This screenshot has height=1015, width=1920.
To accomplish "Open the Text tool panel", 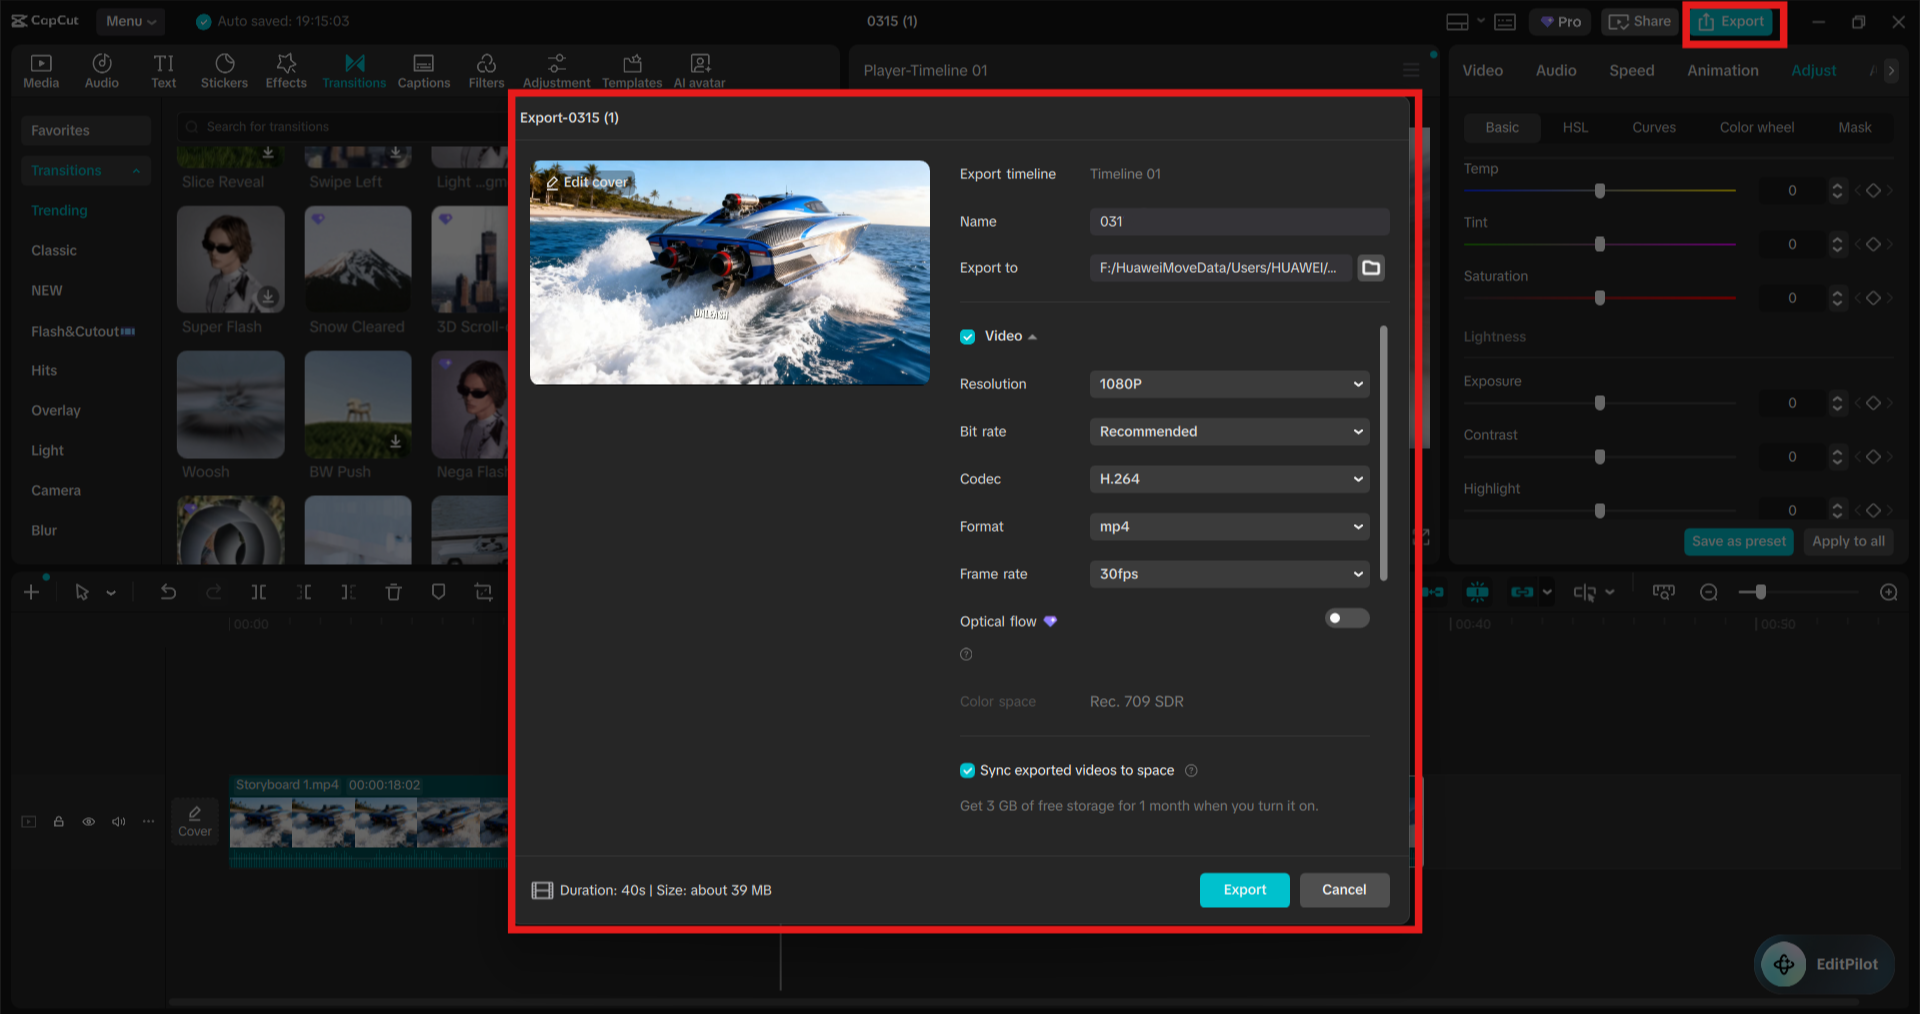I will [x=164, y=71].
